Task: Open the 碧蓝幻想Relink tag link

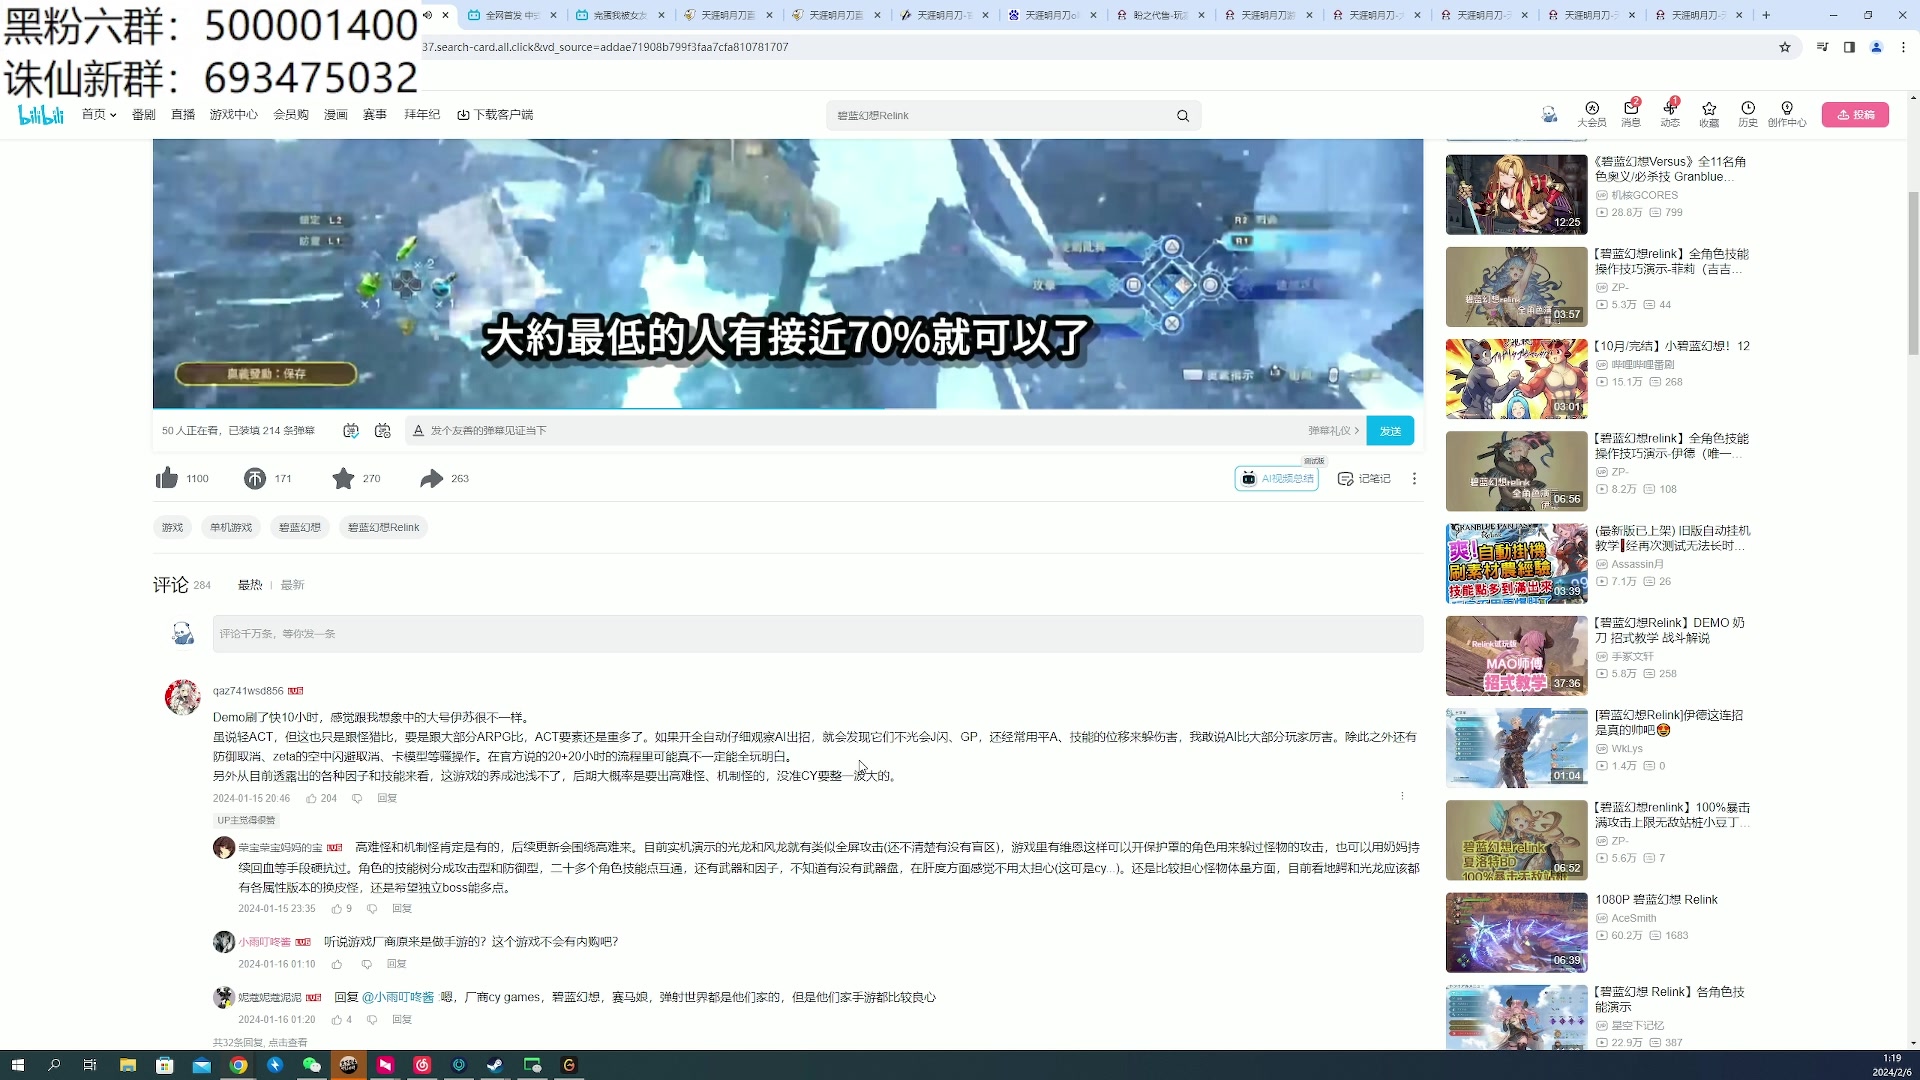Action: [x=384, y=527]
